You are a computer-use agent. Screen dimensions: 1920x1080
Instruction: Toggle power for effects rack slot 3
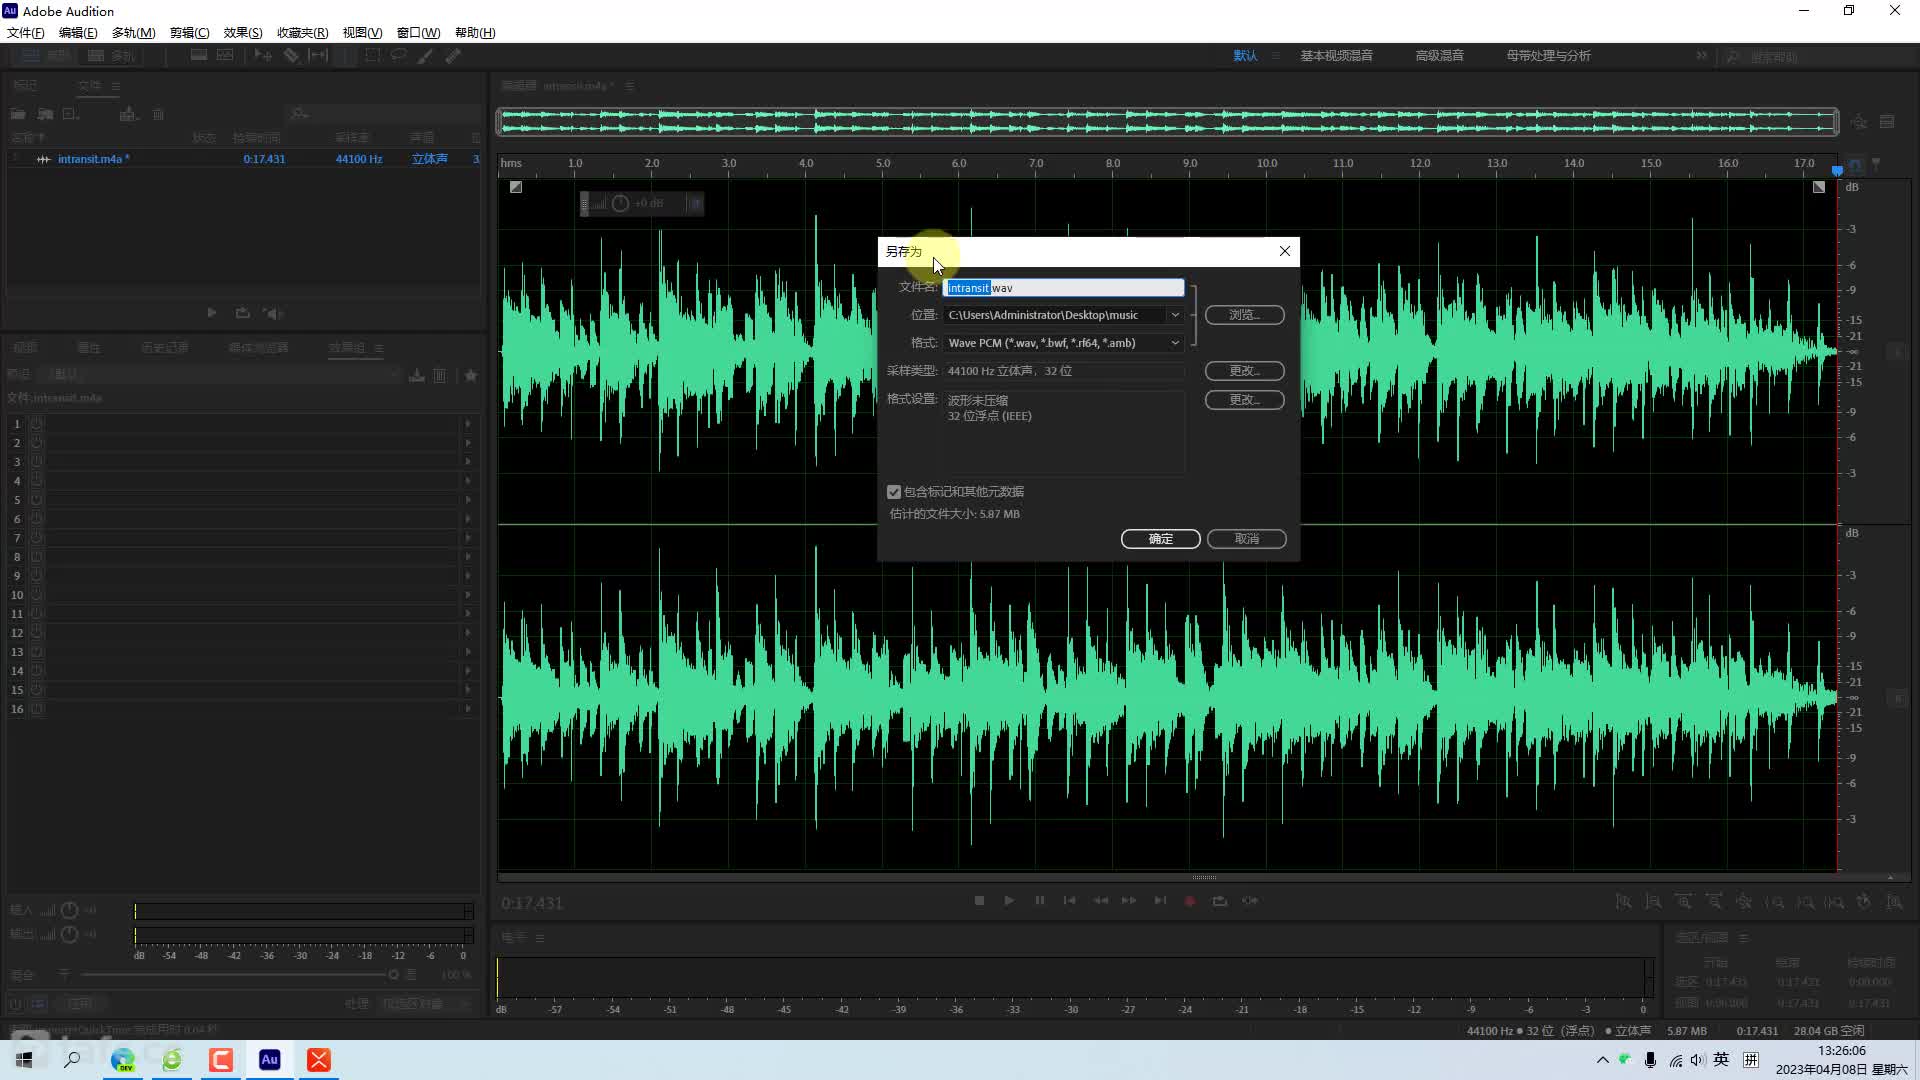click(x=37, y=462)
